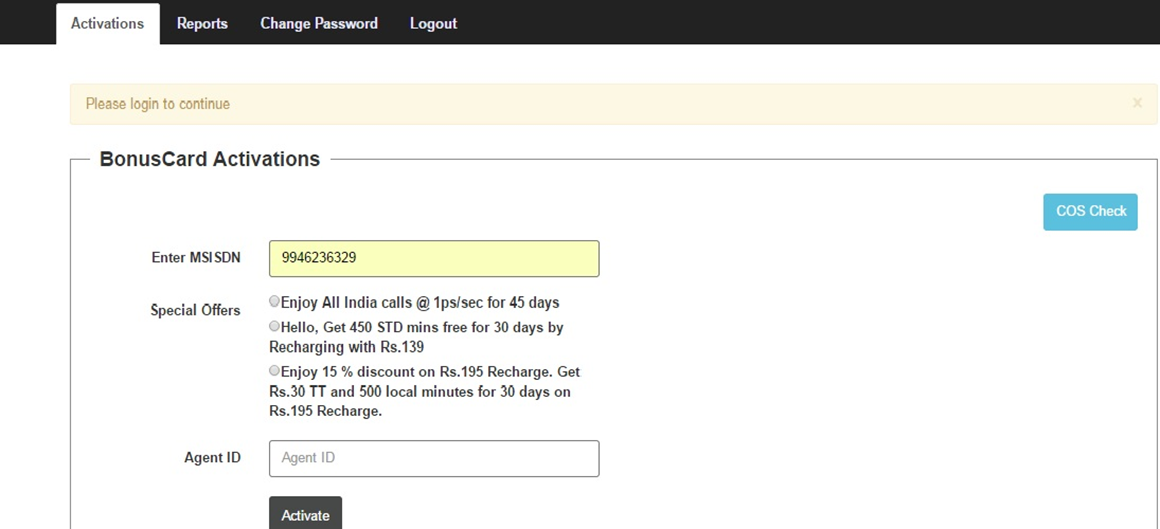
Task: Log out using the Logout link
Action: (434, 24)
